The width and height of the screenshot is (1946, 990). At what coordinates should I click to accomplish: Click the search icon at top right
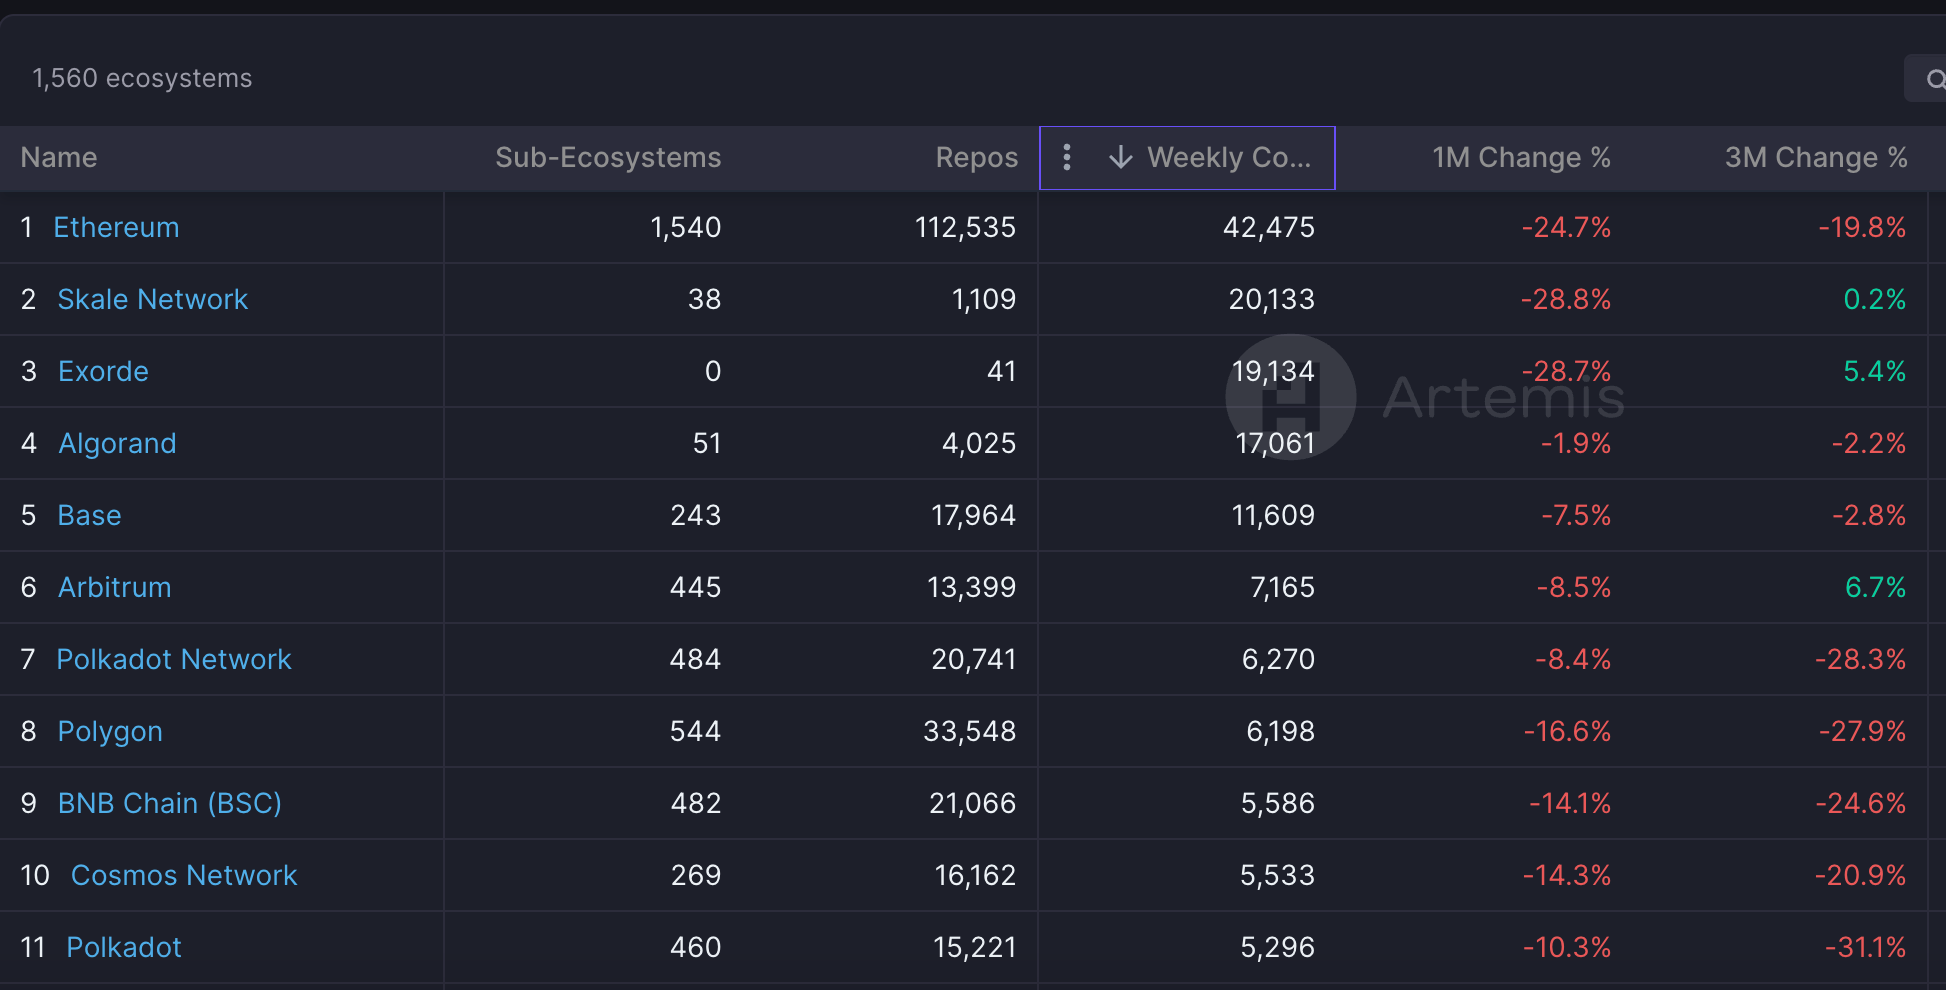tap(1935, 79)
